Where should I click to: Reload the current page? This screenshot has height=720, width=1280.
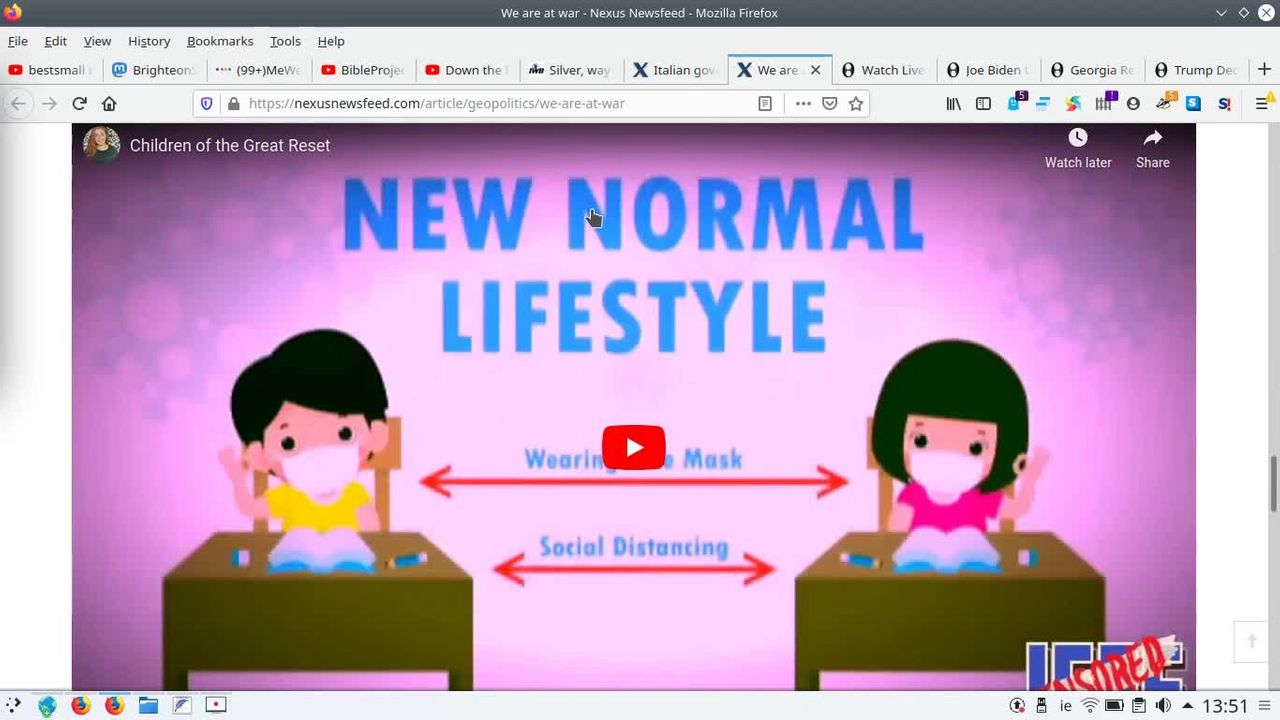[79, 103]
